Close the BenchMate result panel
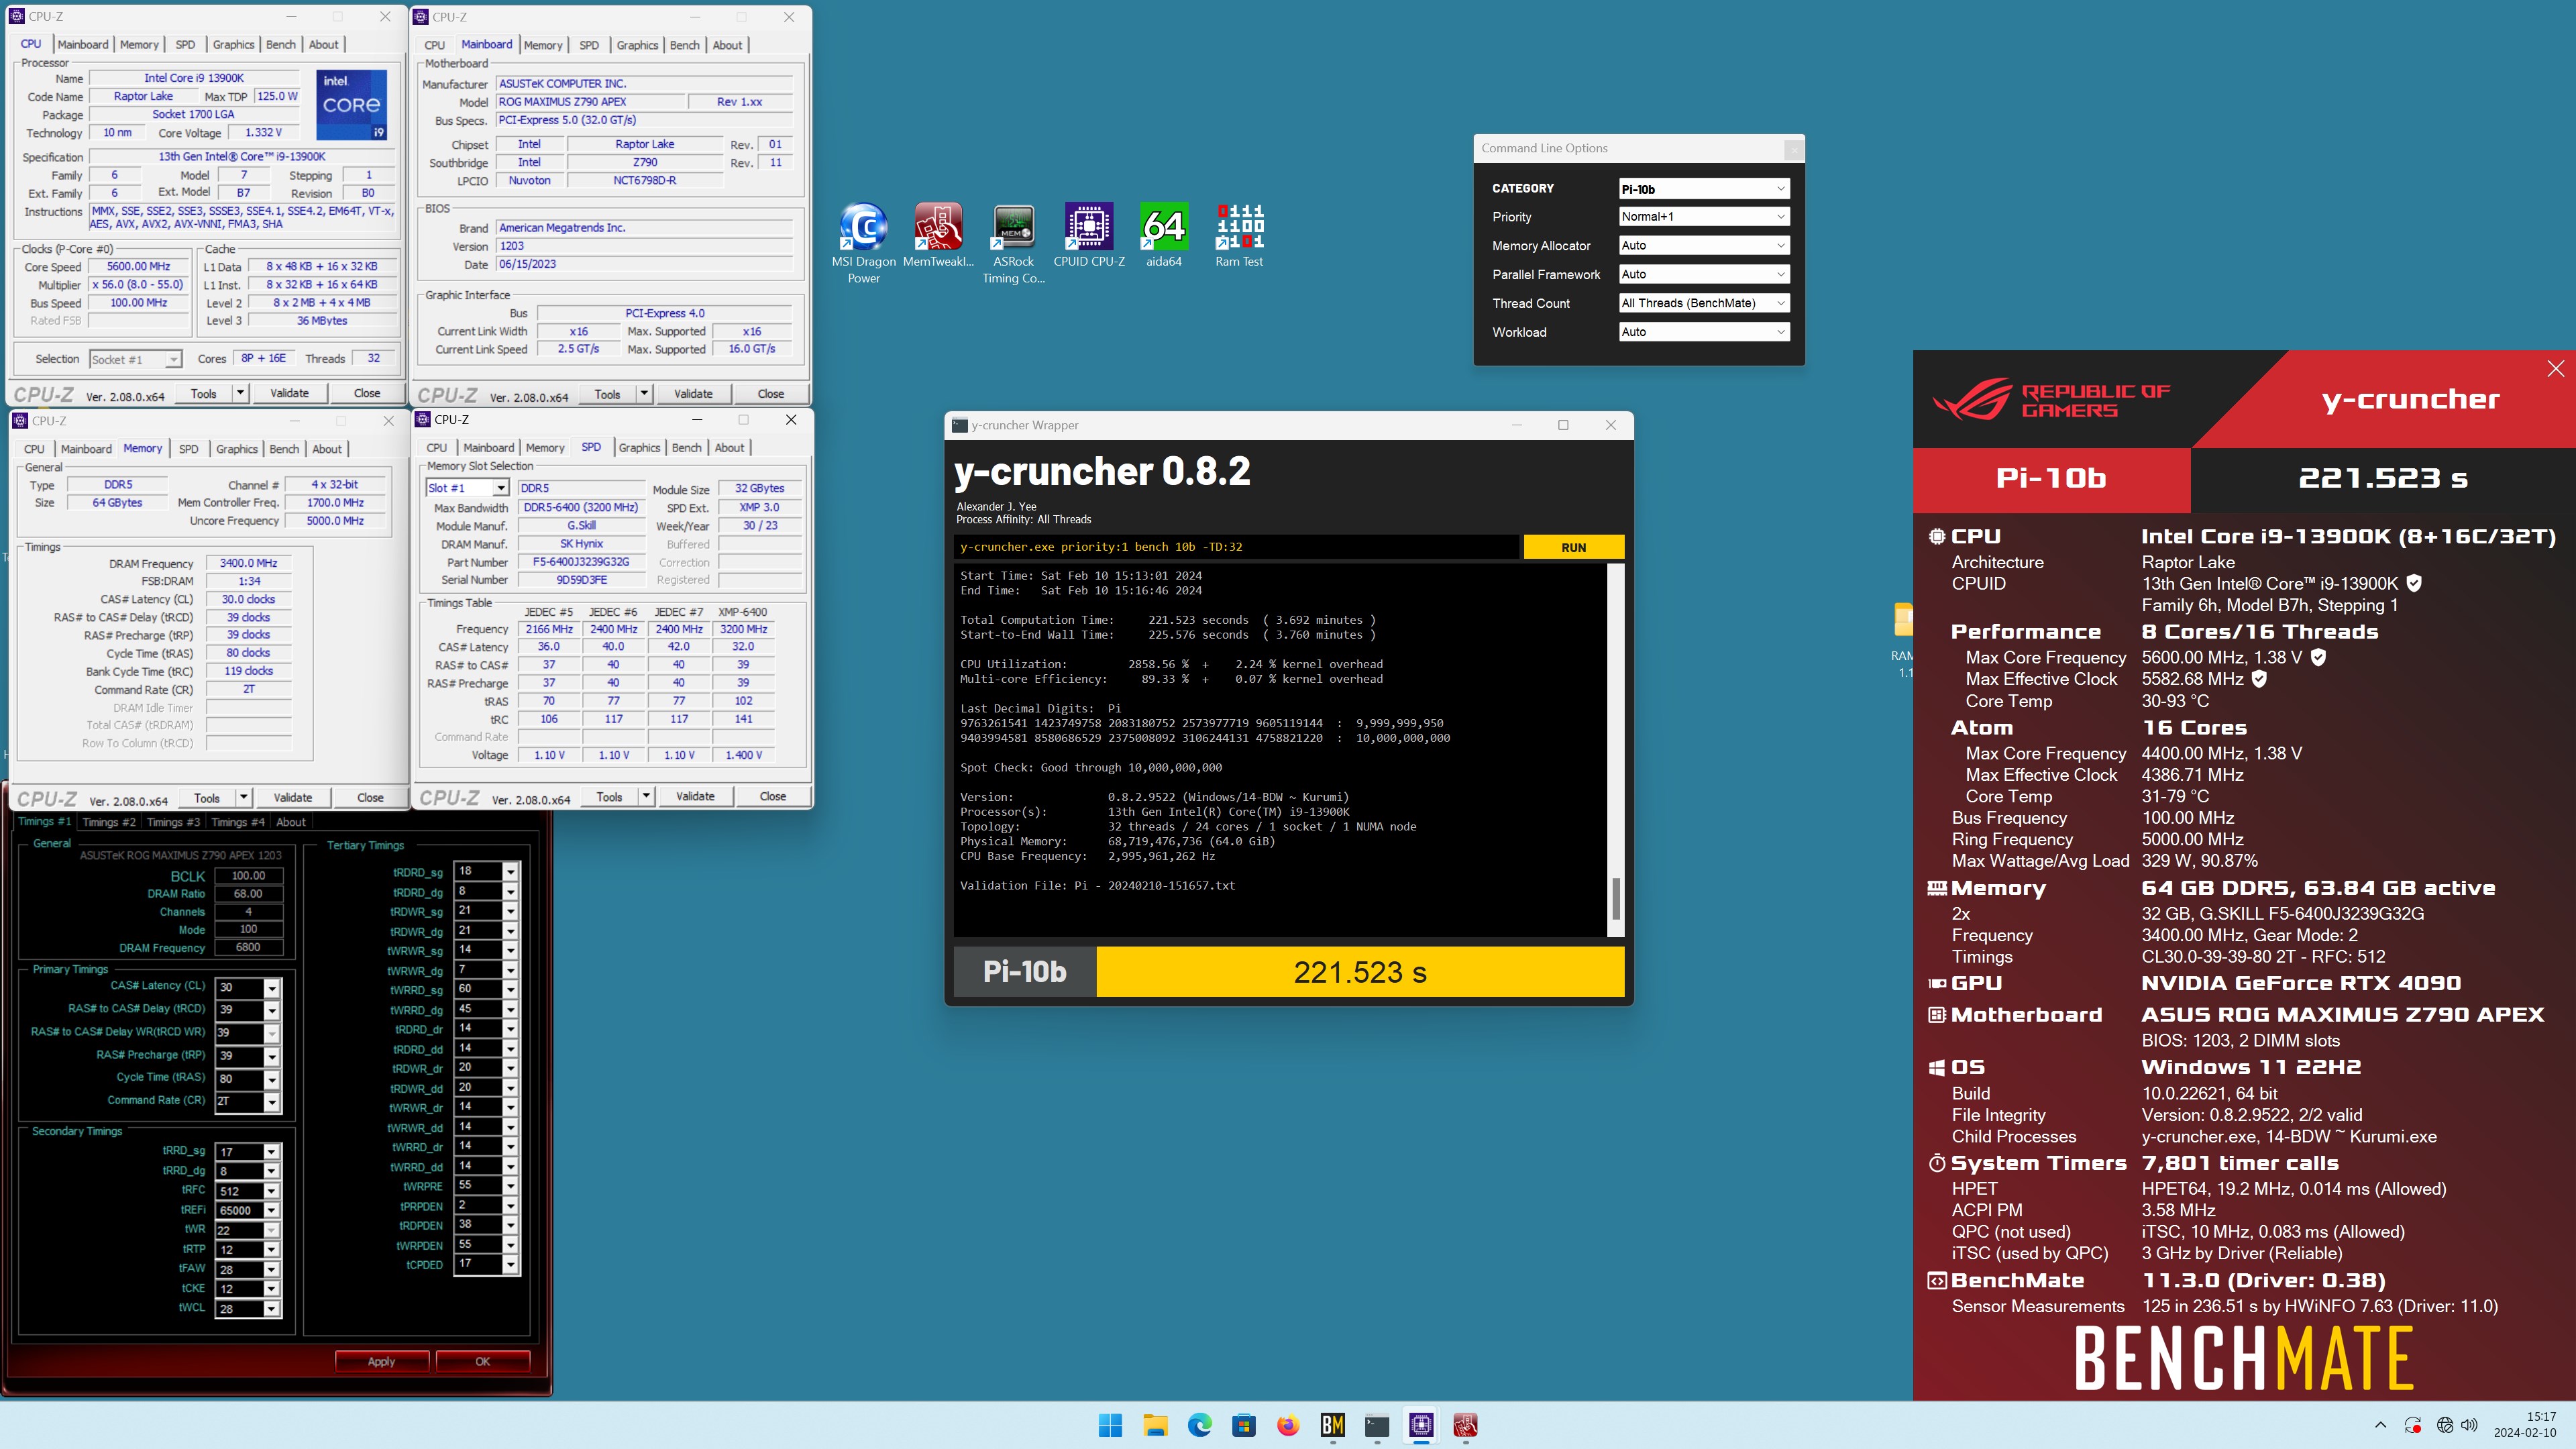Screen dimensions: 2576x1449 point(2555,369)
